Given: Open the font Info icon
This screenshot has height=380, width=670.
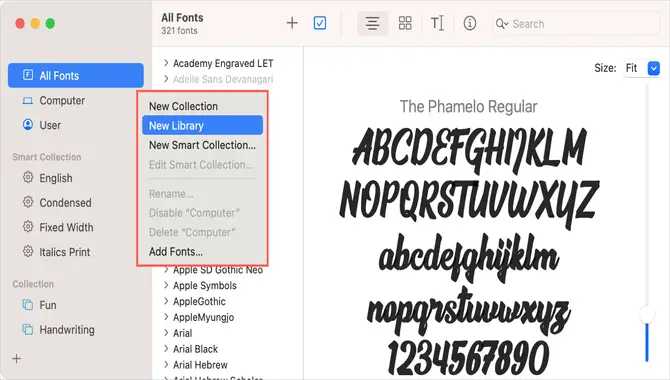Looking at the screenshot, I should coord(470,23).
